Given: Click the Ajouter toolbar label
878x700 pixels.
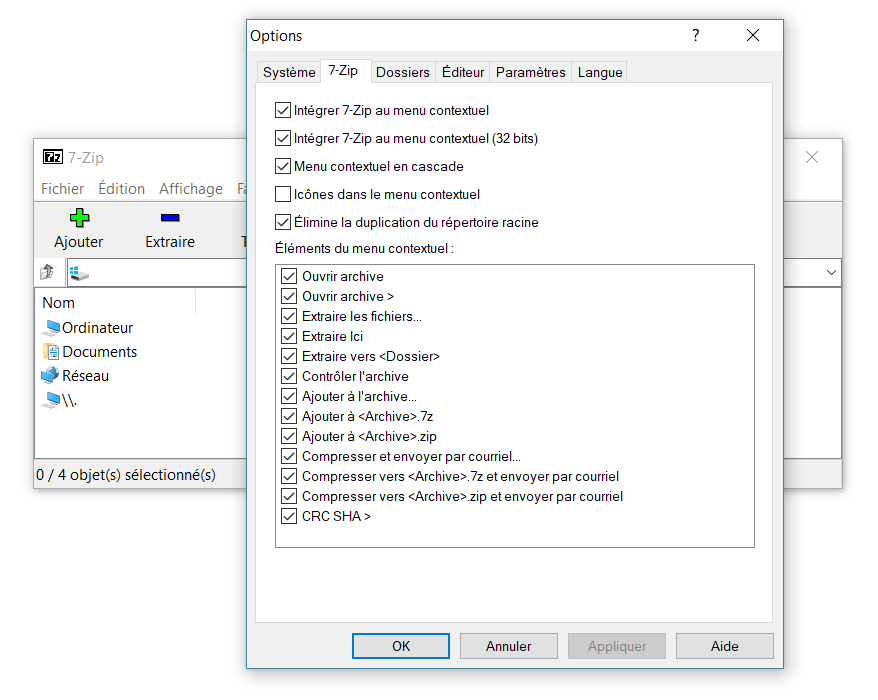Looking at the screenshot, I should click(79, 242).
